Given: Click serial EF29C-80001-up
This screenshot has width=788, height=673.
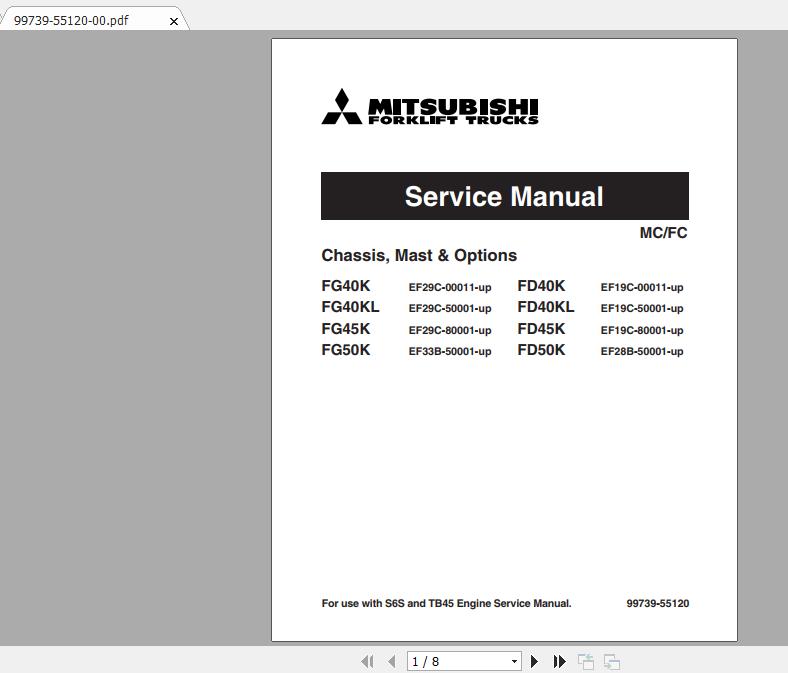Looking at the screenshot, I should 450,330.
